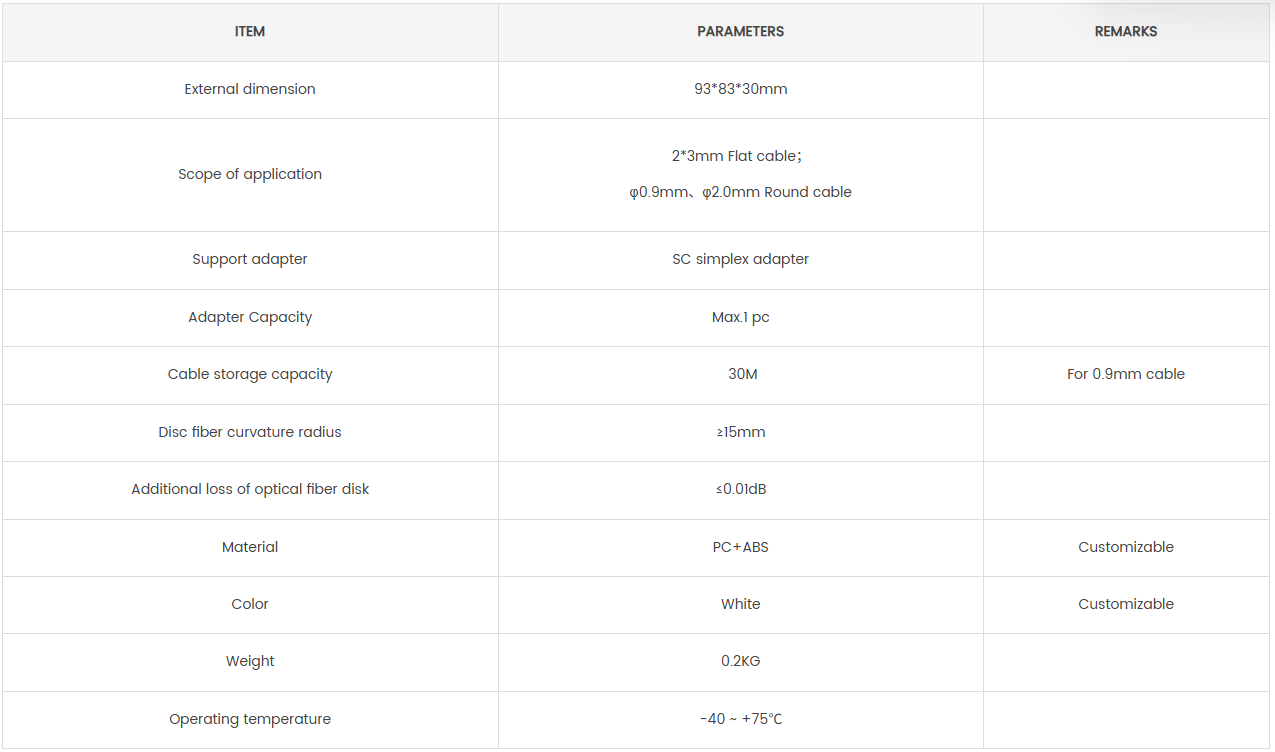Click the 93*83*30mm dimension value

point(741,89)
